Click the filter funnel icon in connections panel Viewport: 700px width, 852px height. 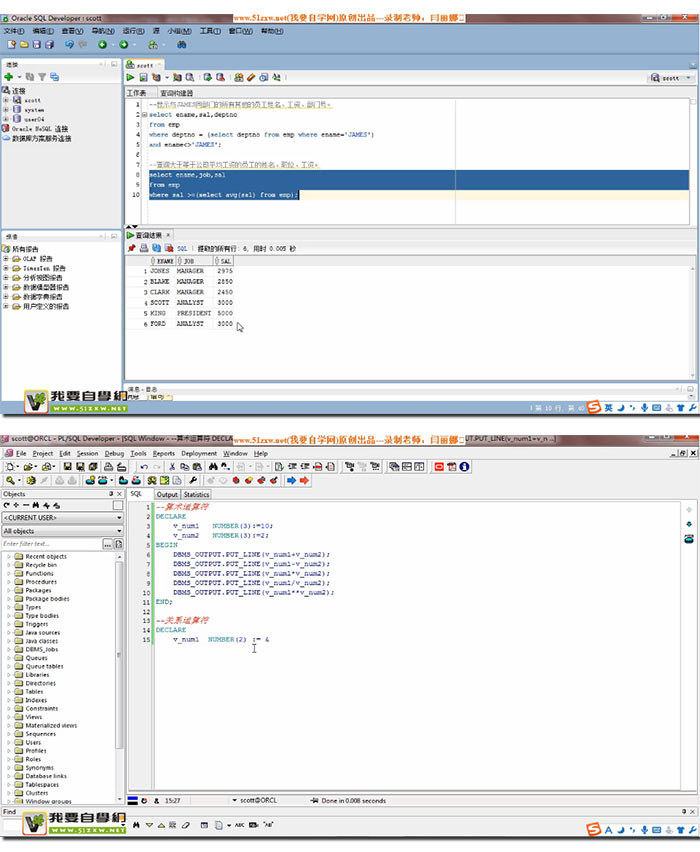tap(42, 77)
